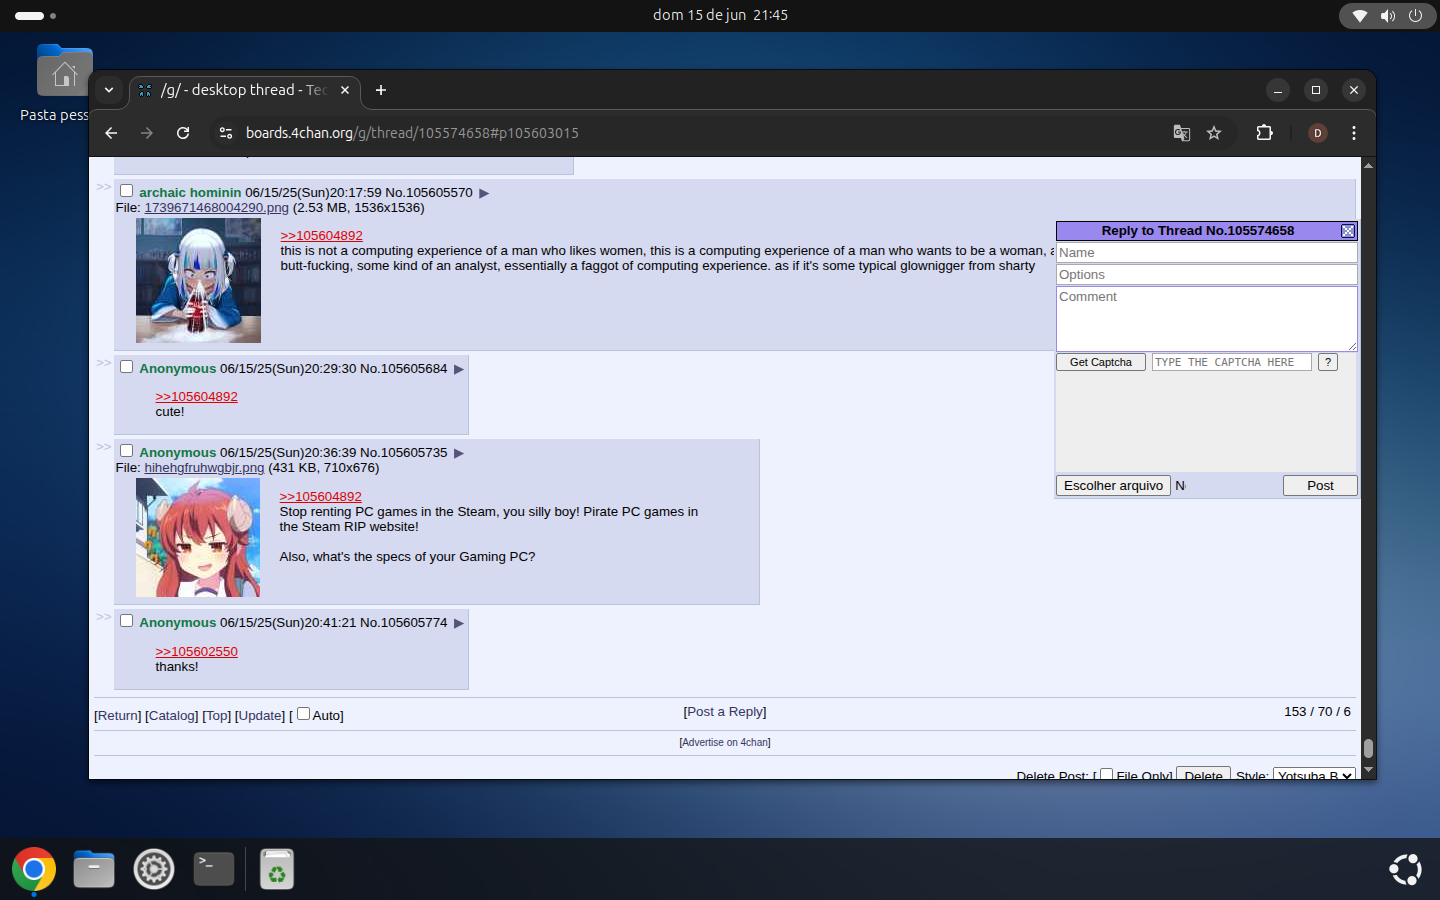Viewport: 1440px width, 900px height.
Task: Expand the white-haired anime girl thumbnail
Action: 198,281
